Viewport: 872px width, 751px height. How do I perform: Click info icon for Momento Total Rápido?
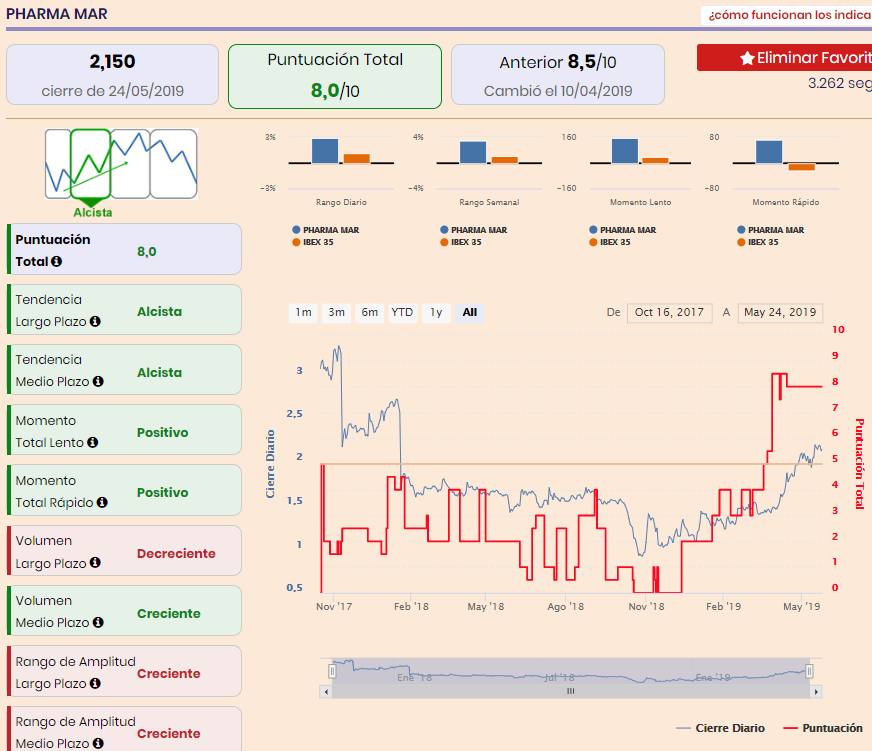[x=102, y=502]
